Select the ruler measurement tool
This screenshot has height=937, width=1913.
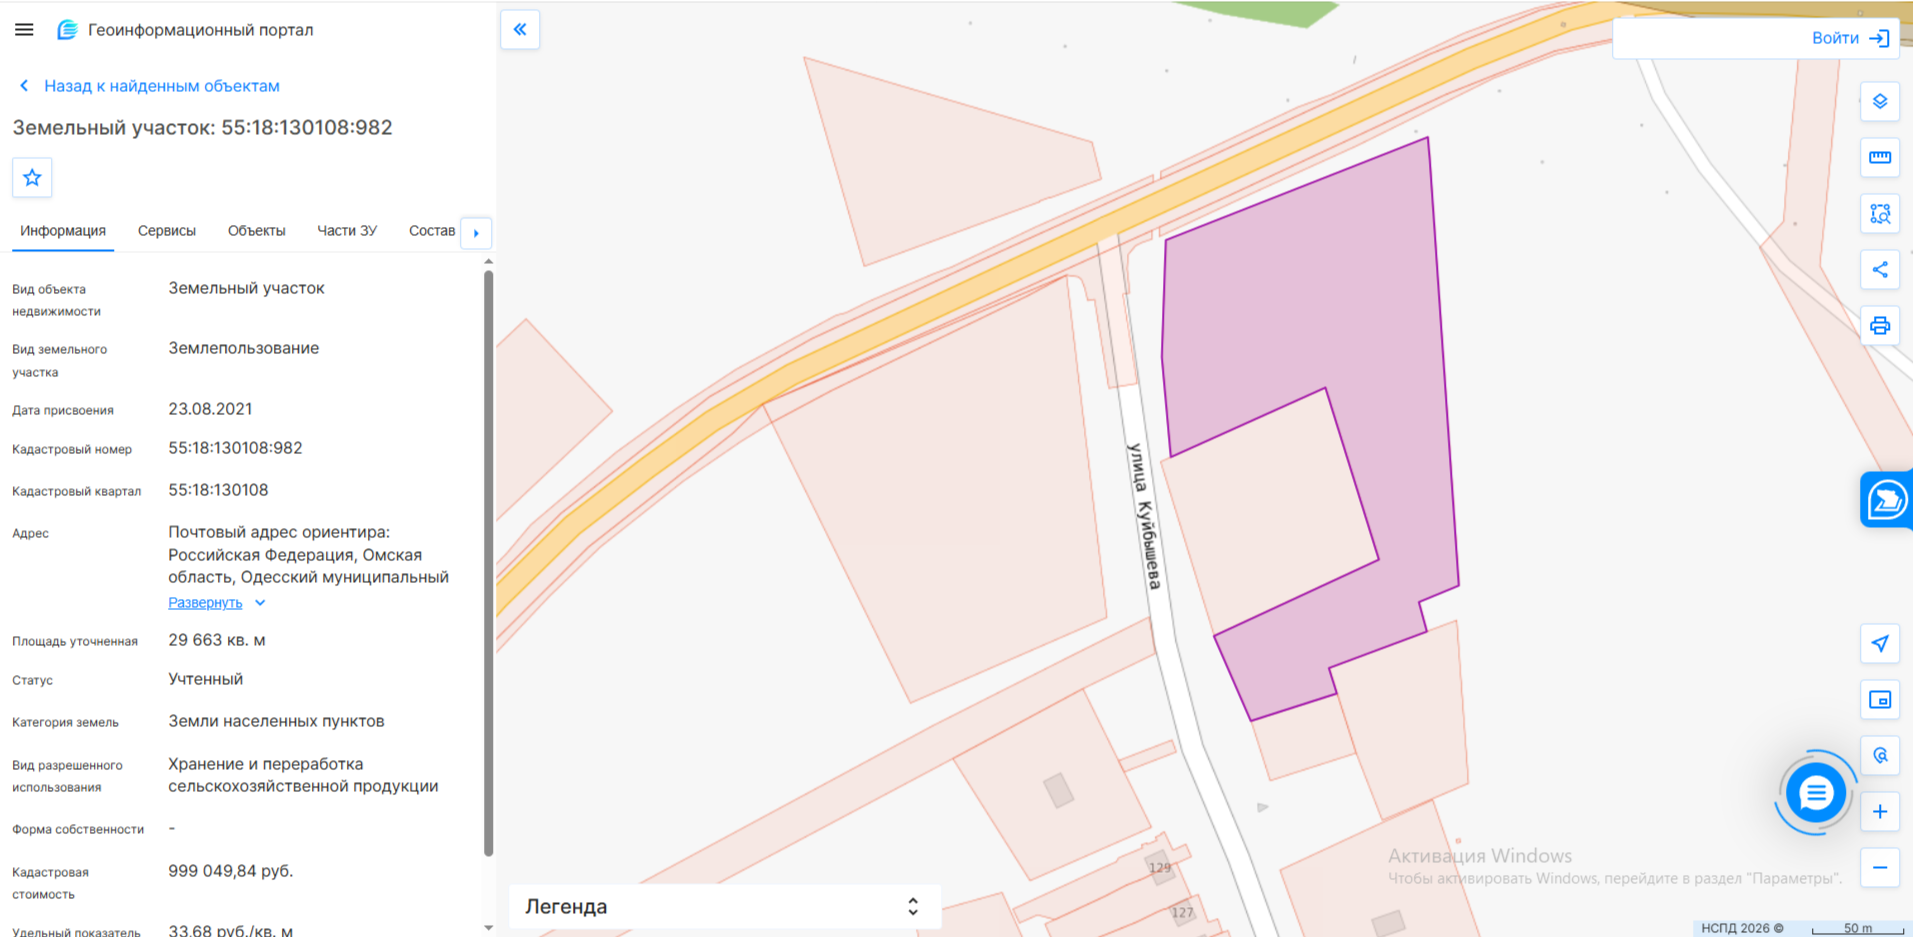1880,158
